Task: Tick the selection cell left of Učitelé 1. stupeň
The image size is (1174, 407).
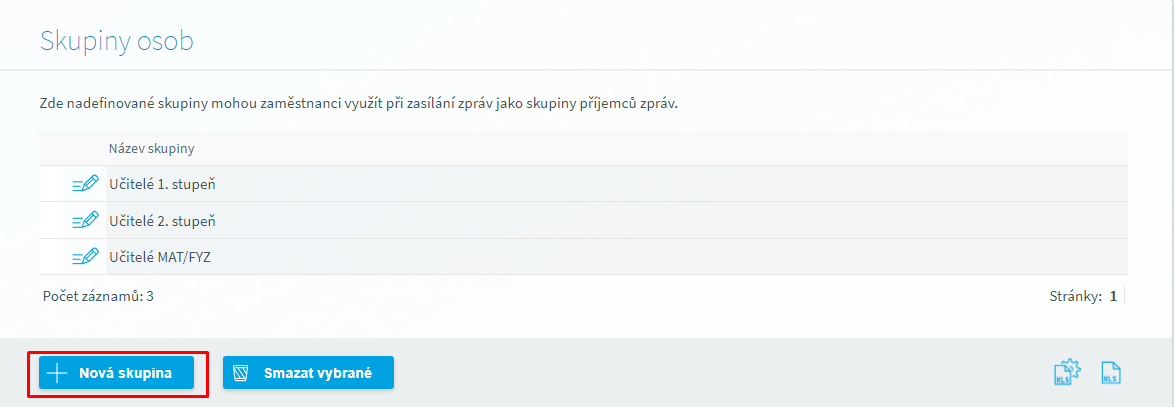Action: (x=52, y=184)
